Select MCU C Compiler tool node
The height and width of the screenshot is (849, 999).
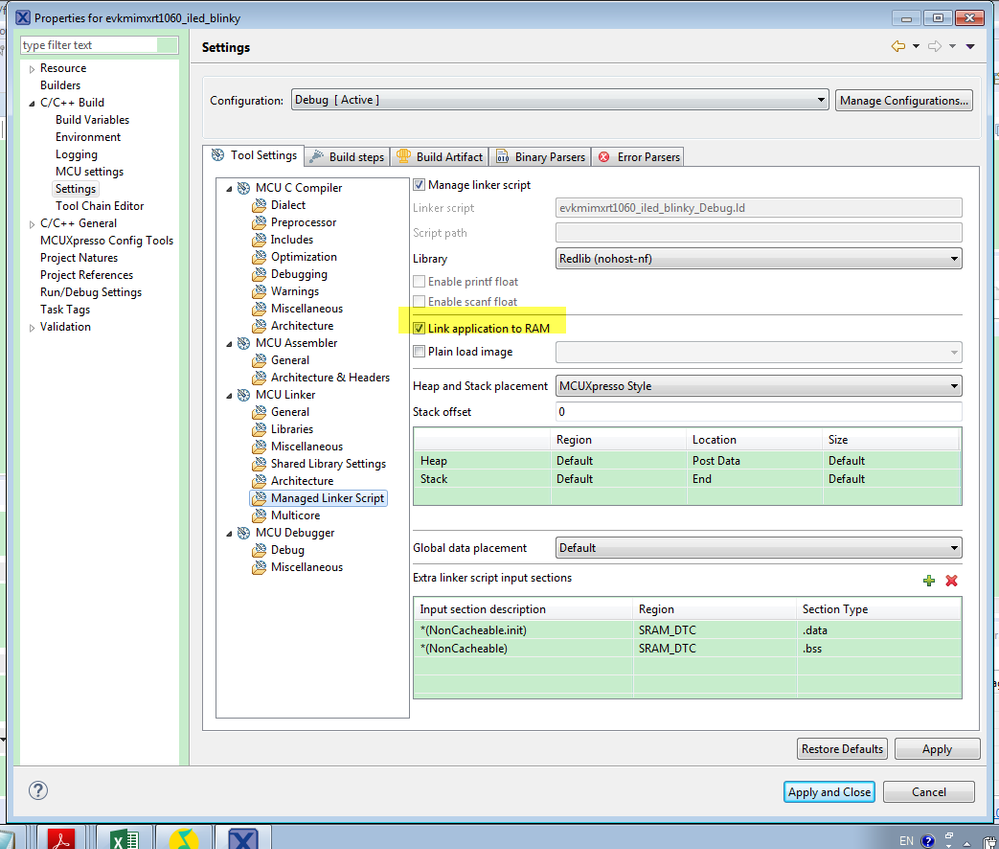coord(298,188)
